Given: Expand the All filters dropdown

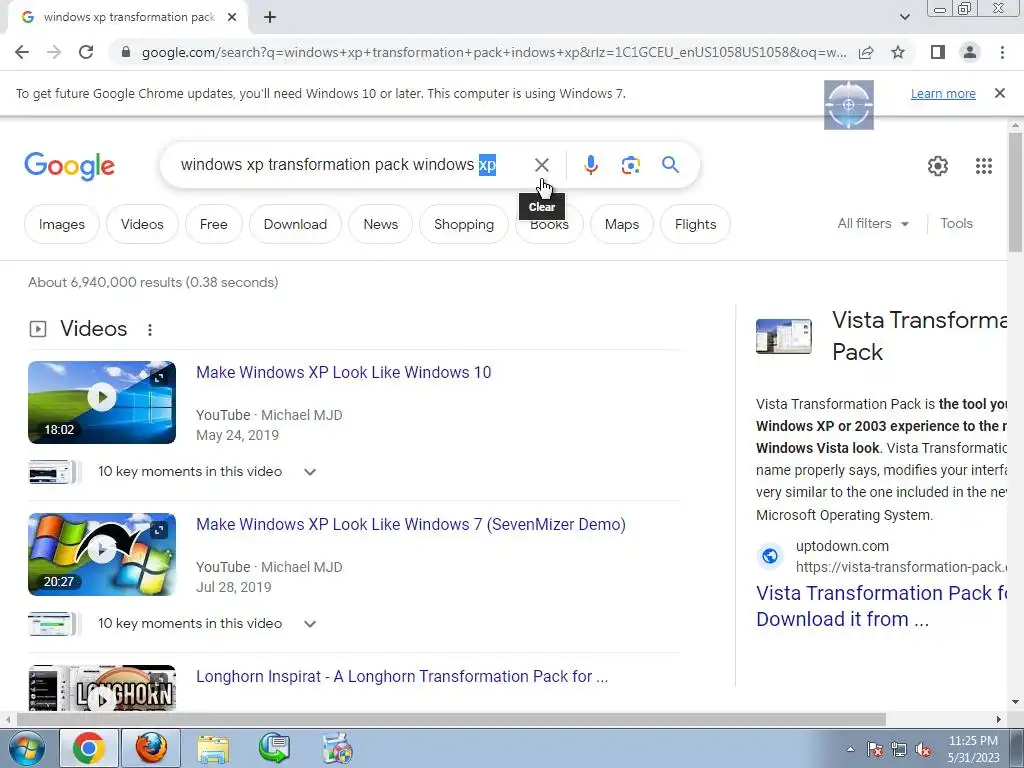Looking at the screenshot, I should (873, 223).
